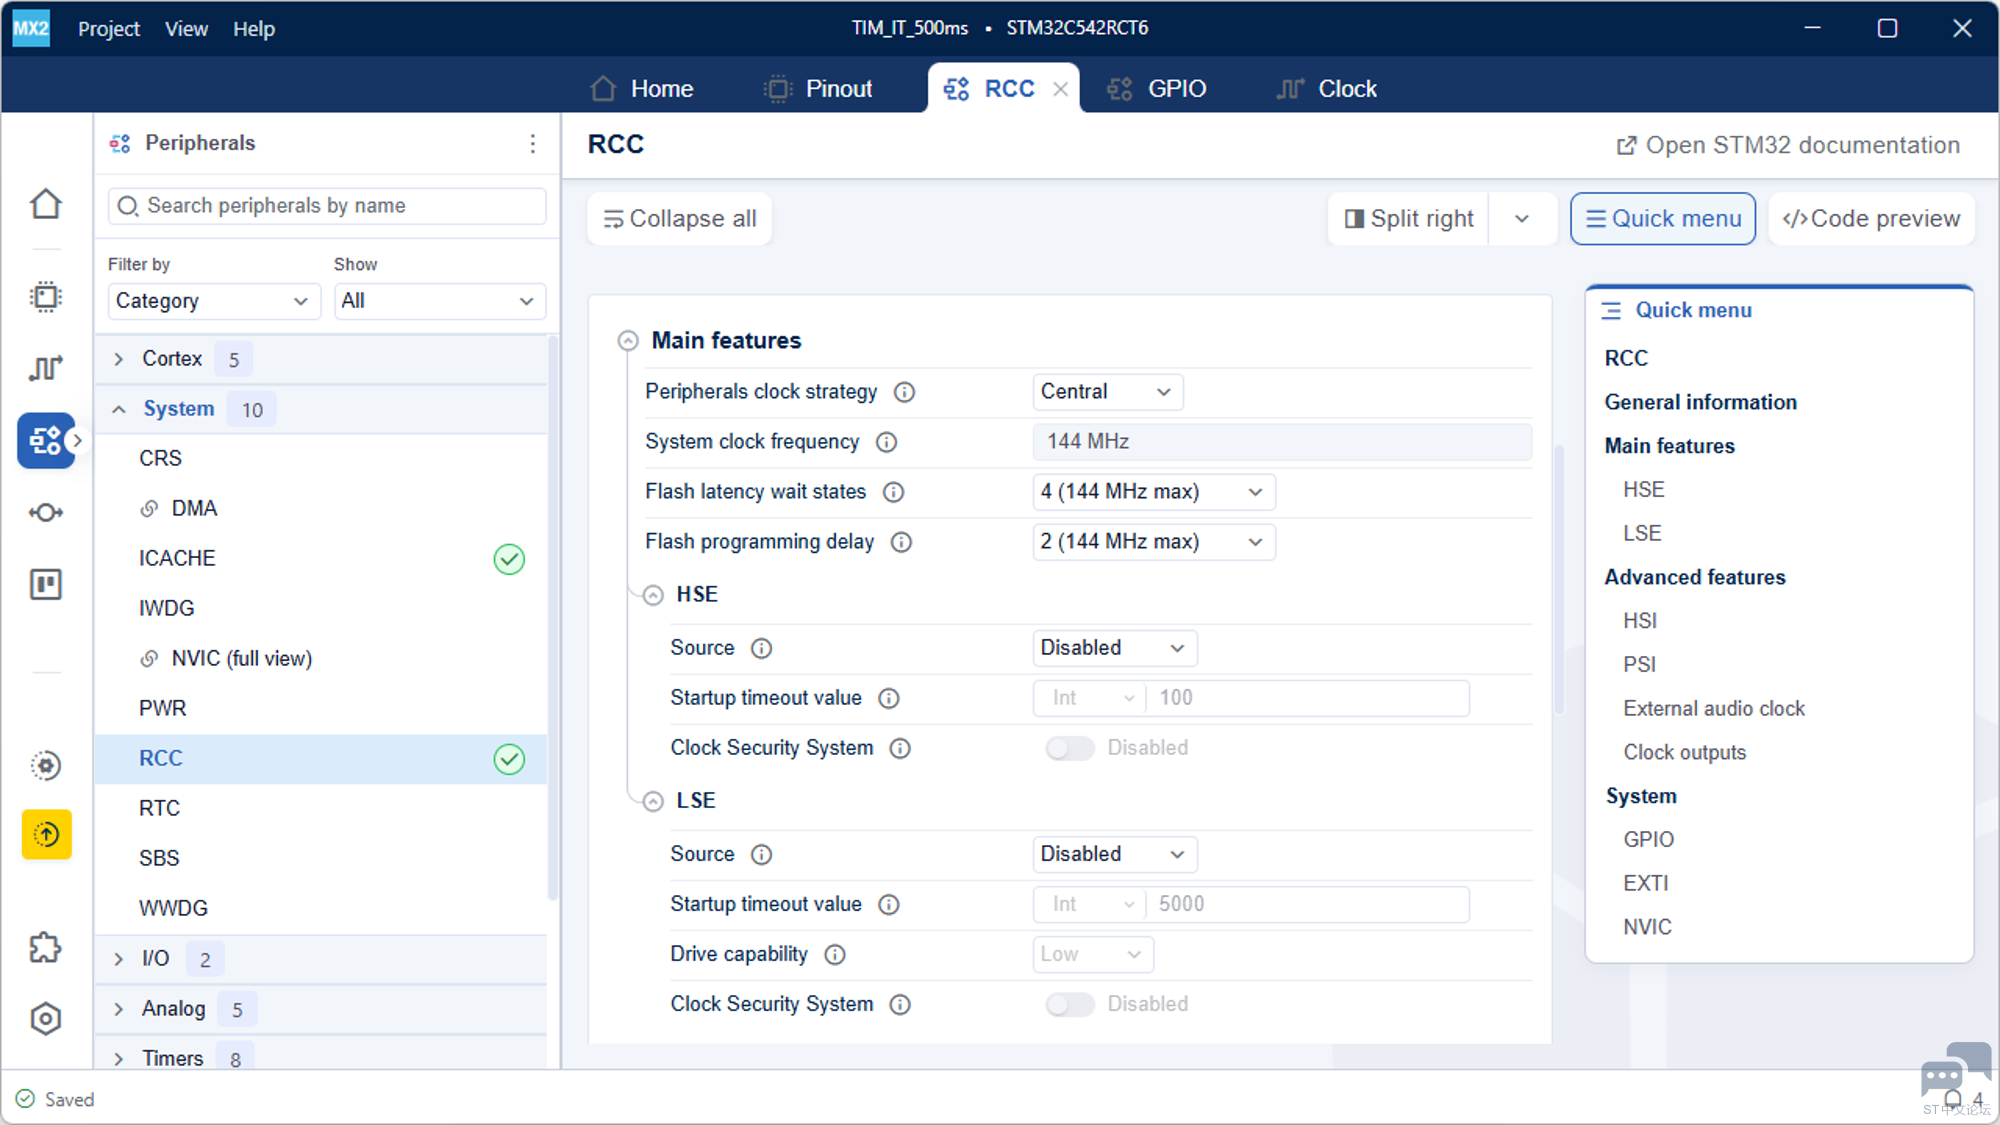Toggle HSE Clock Security System switch
This screenshot has width=2000, height=1125.
[1069, 748]
